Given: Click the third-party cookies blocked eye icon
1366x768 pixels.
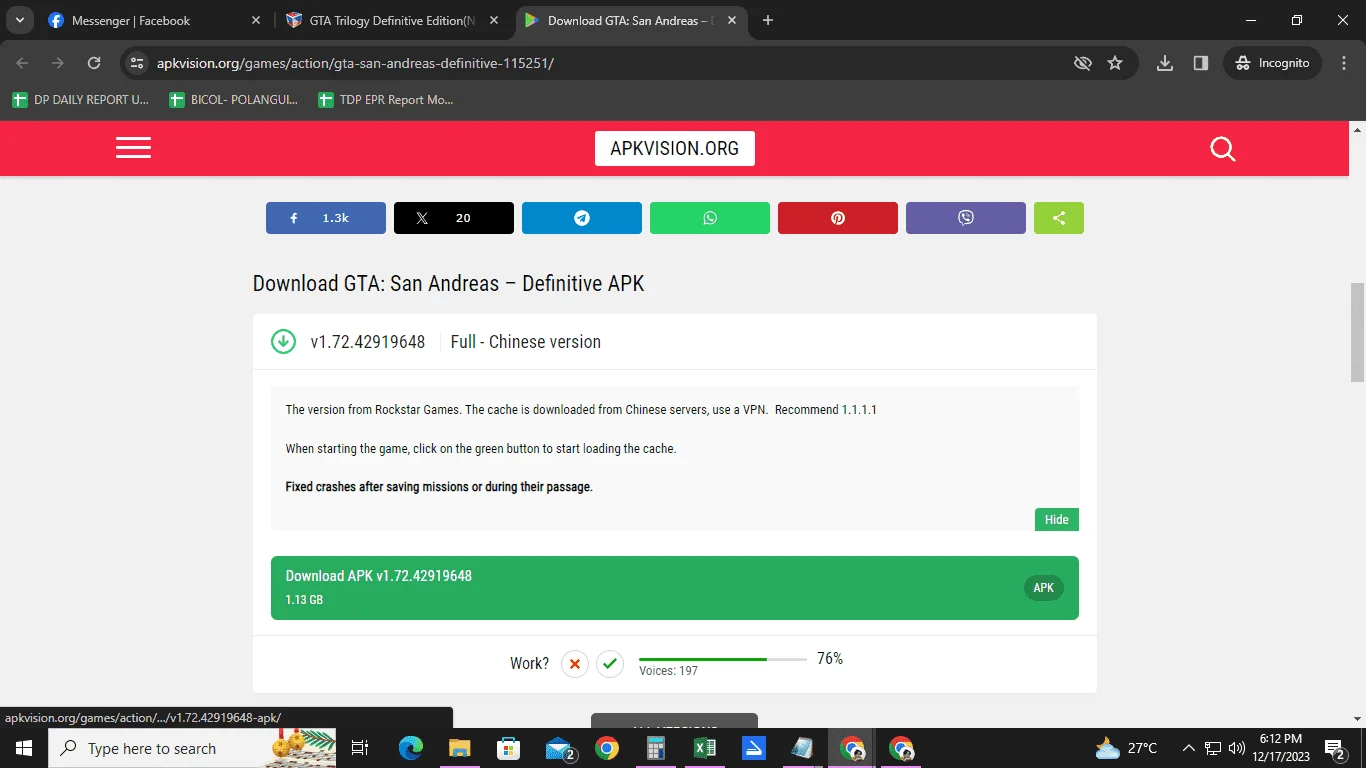Looking at the screenshot, I should click(1082, 63).
